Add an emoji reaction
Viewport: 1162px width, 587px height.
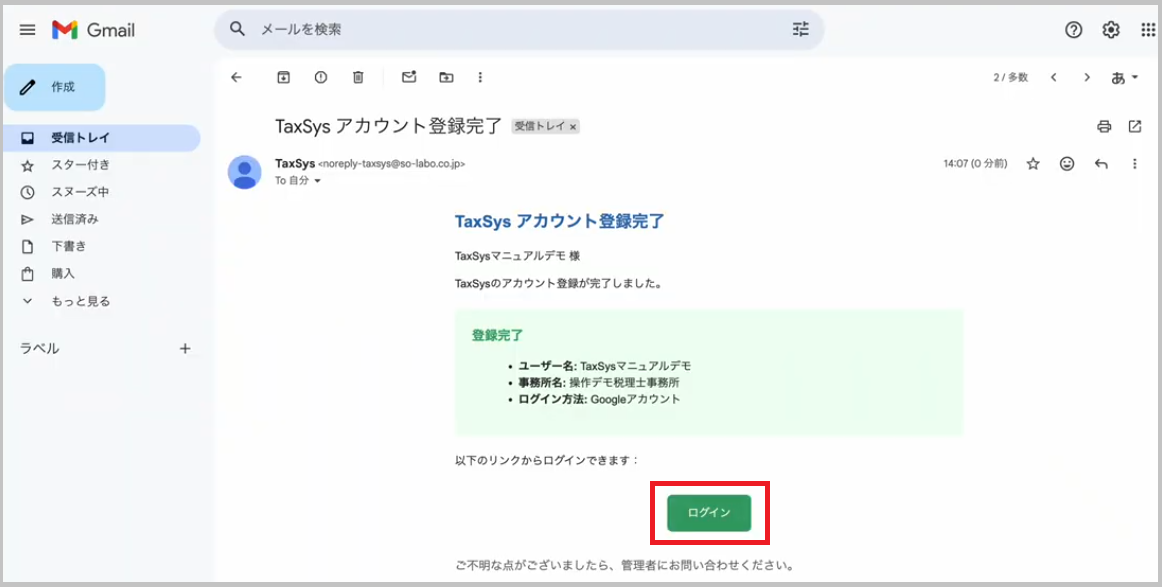[x=1067, y=164]
